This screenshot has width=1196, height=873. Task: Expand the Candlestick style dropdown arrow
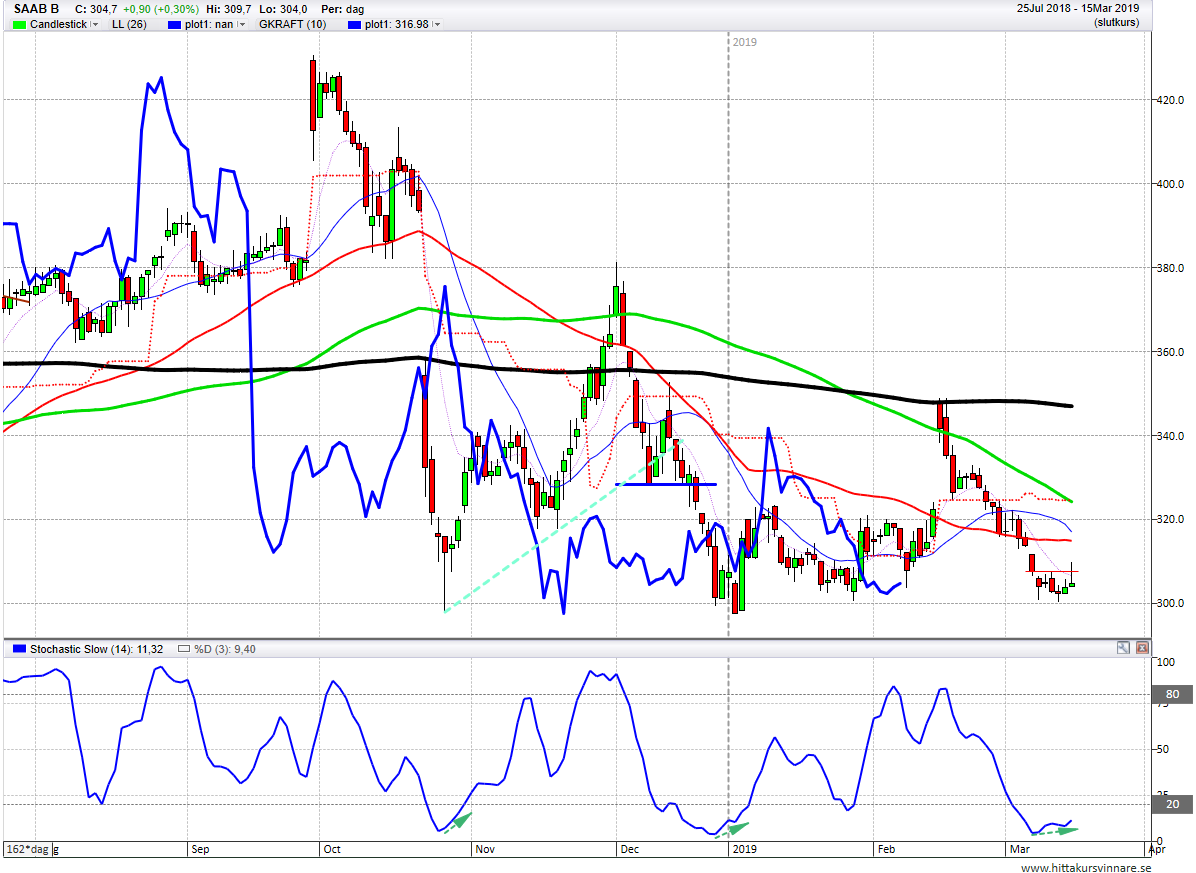pos(95,24)
